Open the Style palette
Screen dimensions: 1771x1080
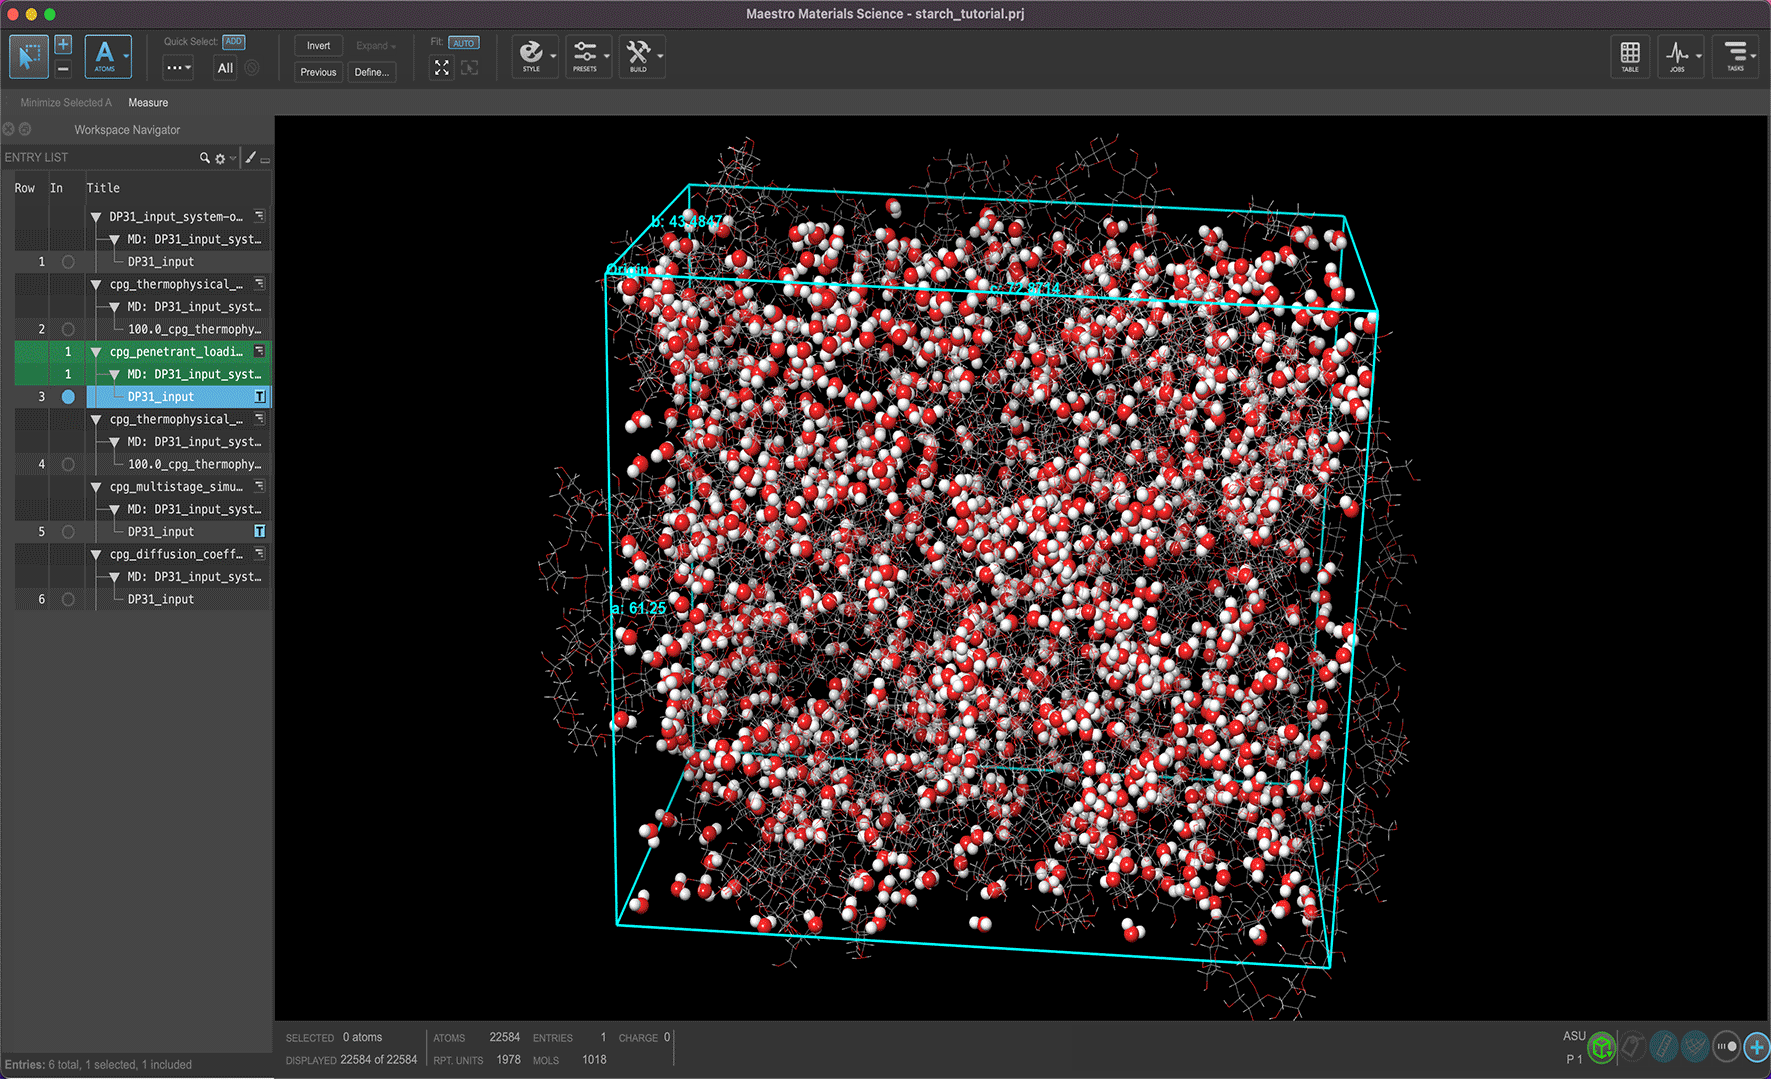531,55
